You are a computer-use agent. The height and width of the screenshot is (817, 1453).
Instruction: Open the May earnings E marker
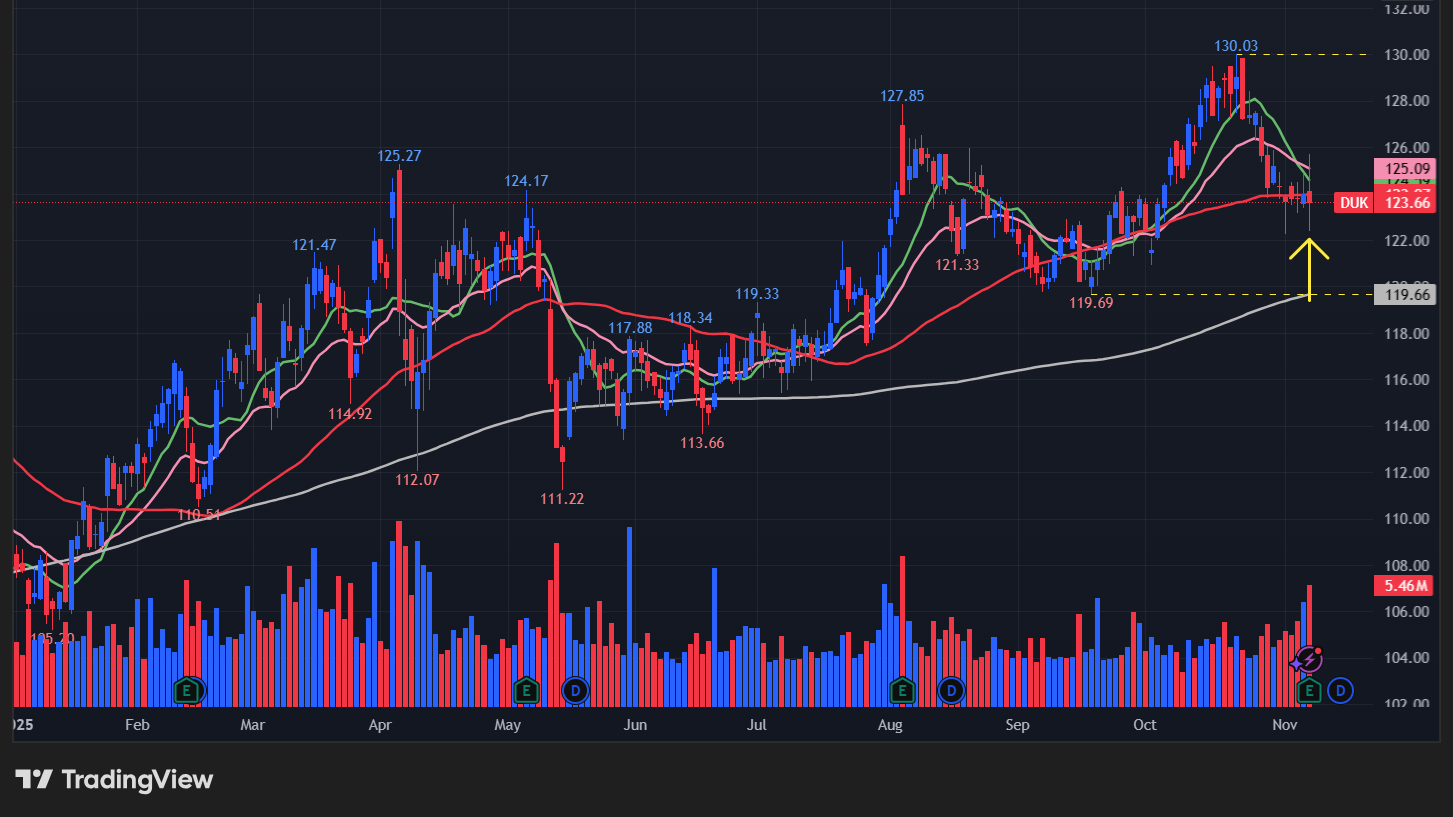point(526,689)
